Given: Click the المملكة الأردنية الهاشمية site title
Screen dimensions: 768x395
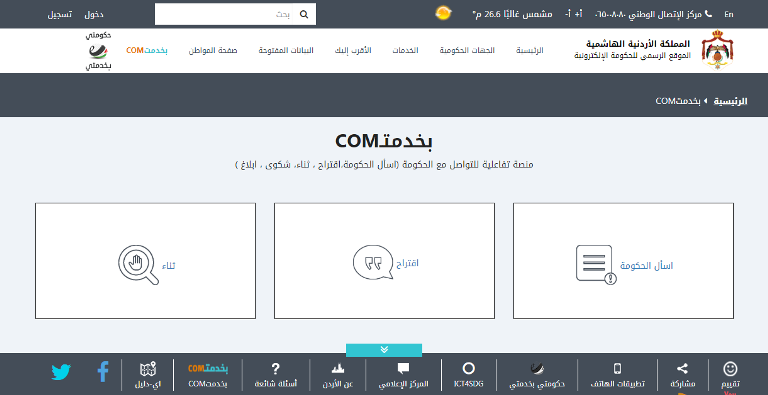Looking at the screenshot, I should [638, 44].
